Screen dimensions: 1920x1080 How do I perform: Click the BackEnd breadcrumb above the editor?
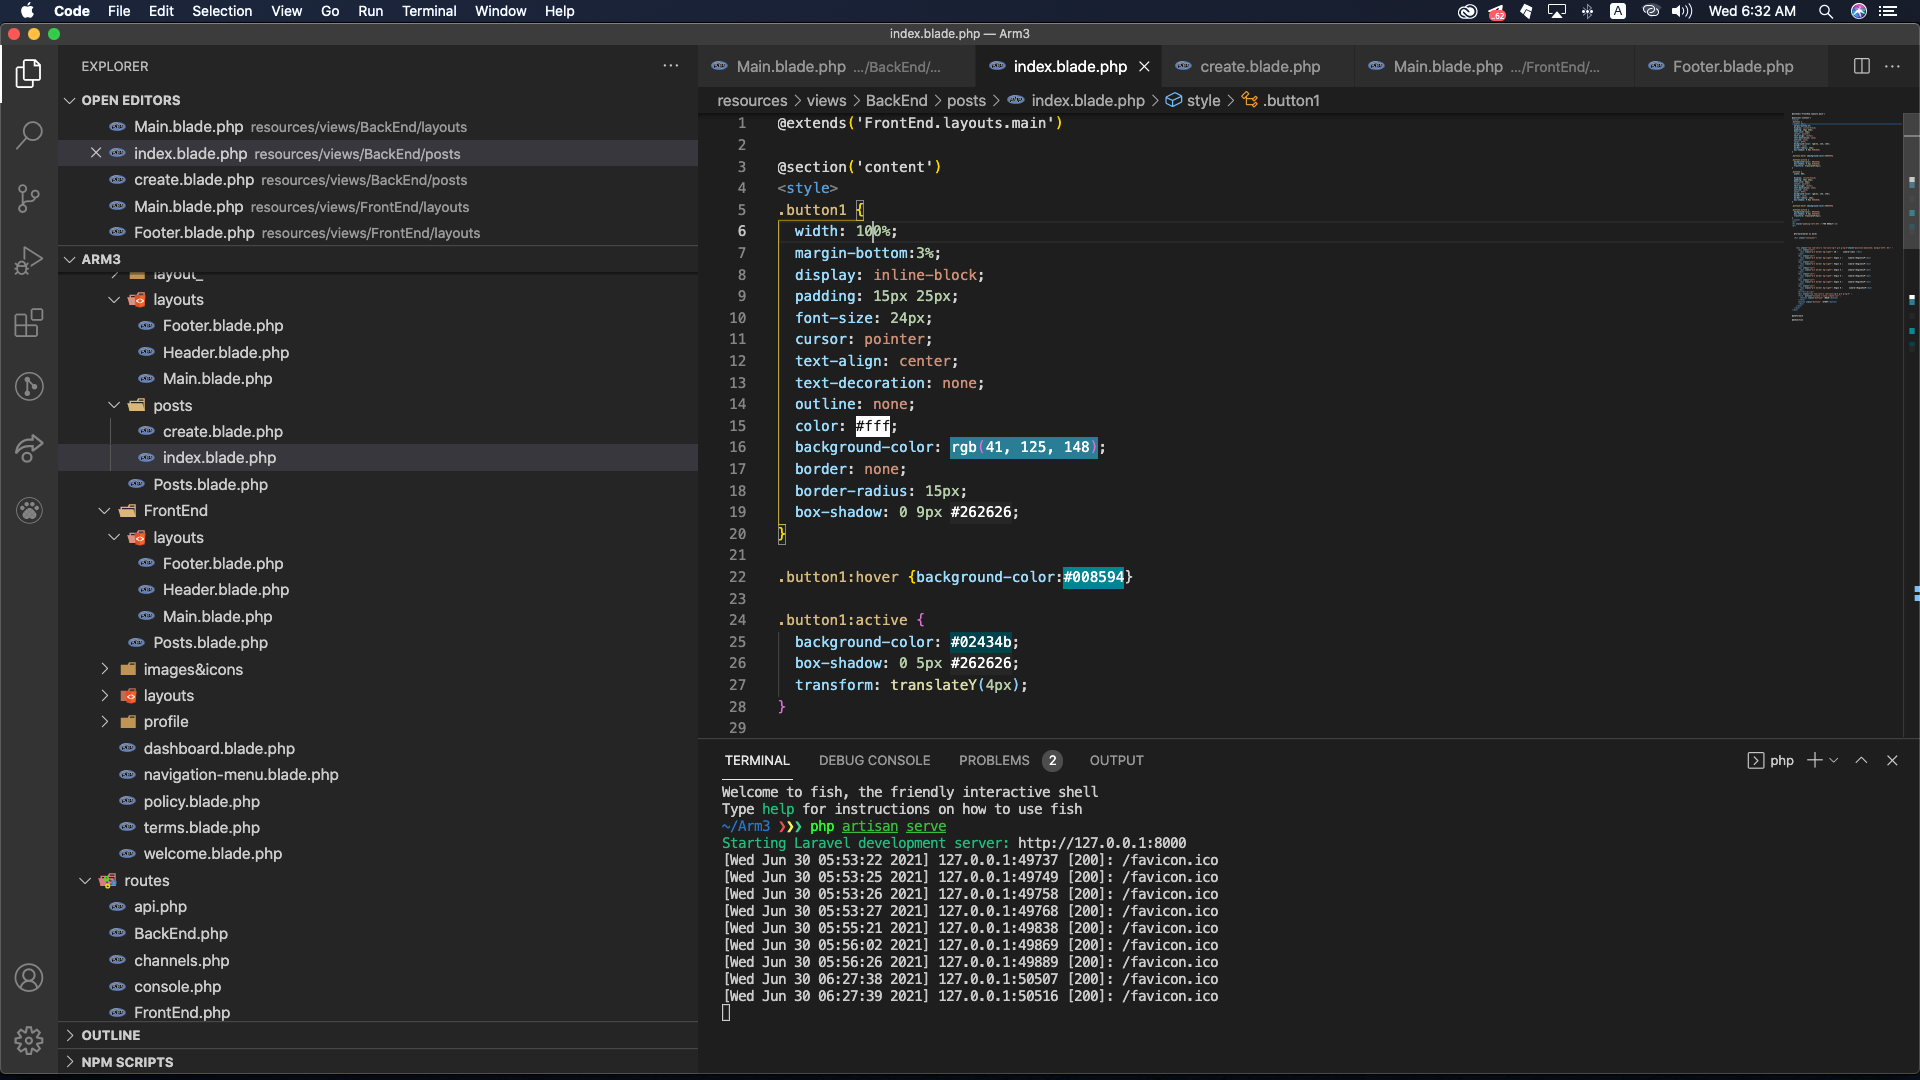coord(897,100)
